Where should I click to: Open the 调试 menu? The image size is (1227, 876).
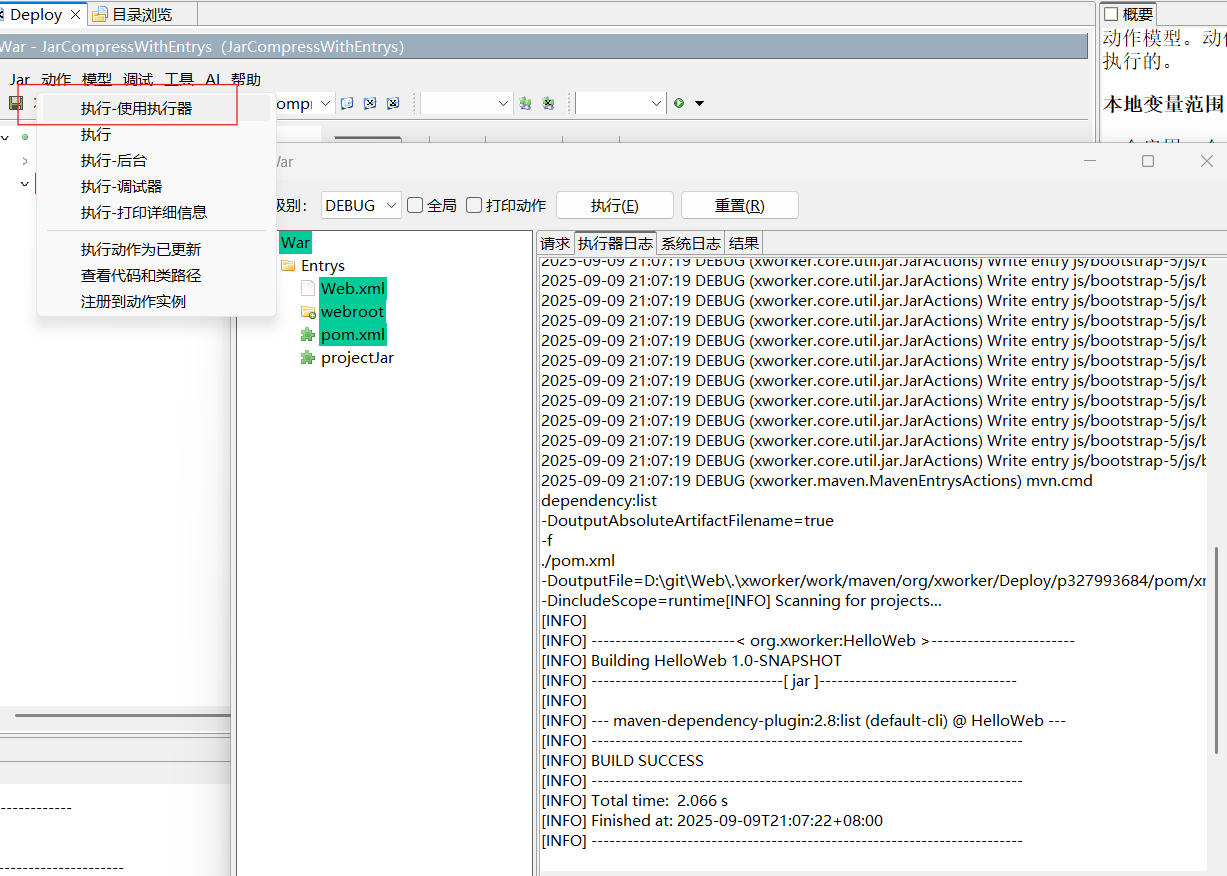tap(138, 80)
